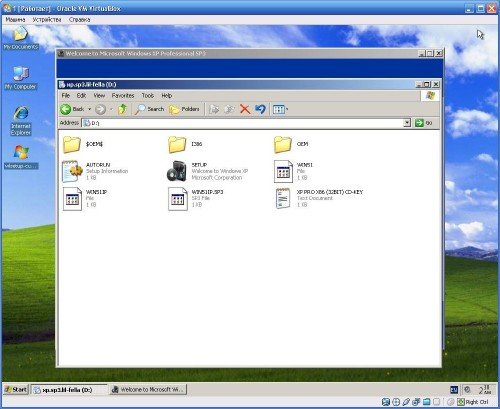
Task: Switch to Welcome to Microsoft taskbar button
Action: click(x=148, y=389)
